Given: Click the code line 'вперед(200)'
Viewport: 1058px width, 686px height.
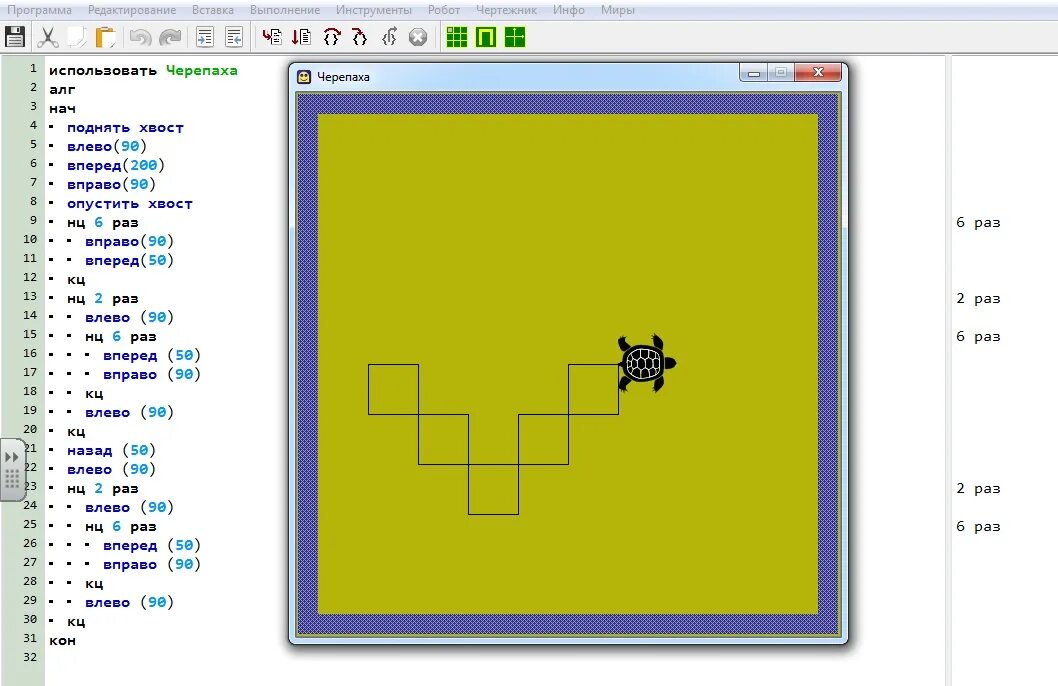Looking at the screenshot, I should [115, 165].
